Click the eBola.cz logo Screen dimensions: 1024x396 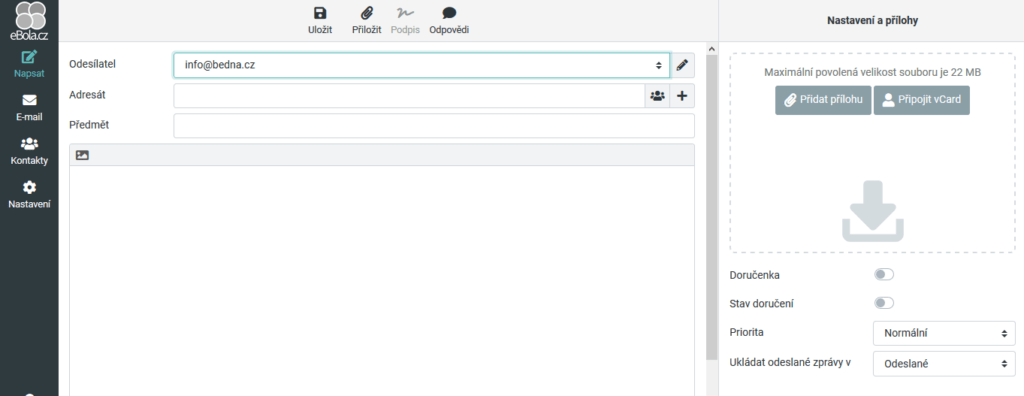[29, 22]
